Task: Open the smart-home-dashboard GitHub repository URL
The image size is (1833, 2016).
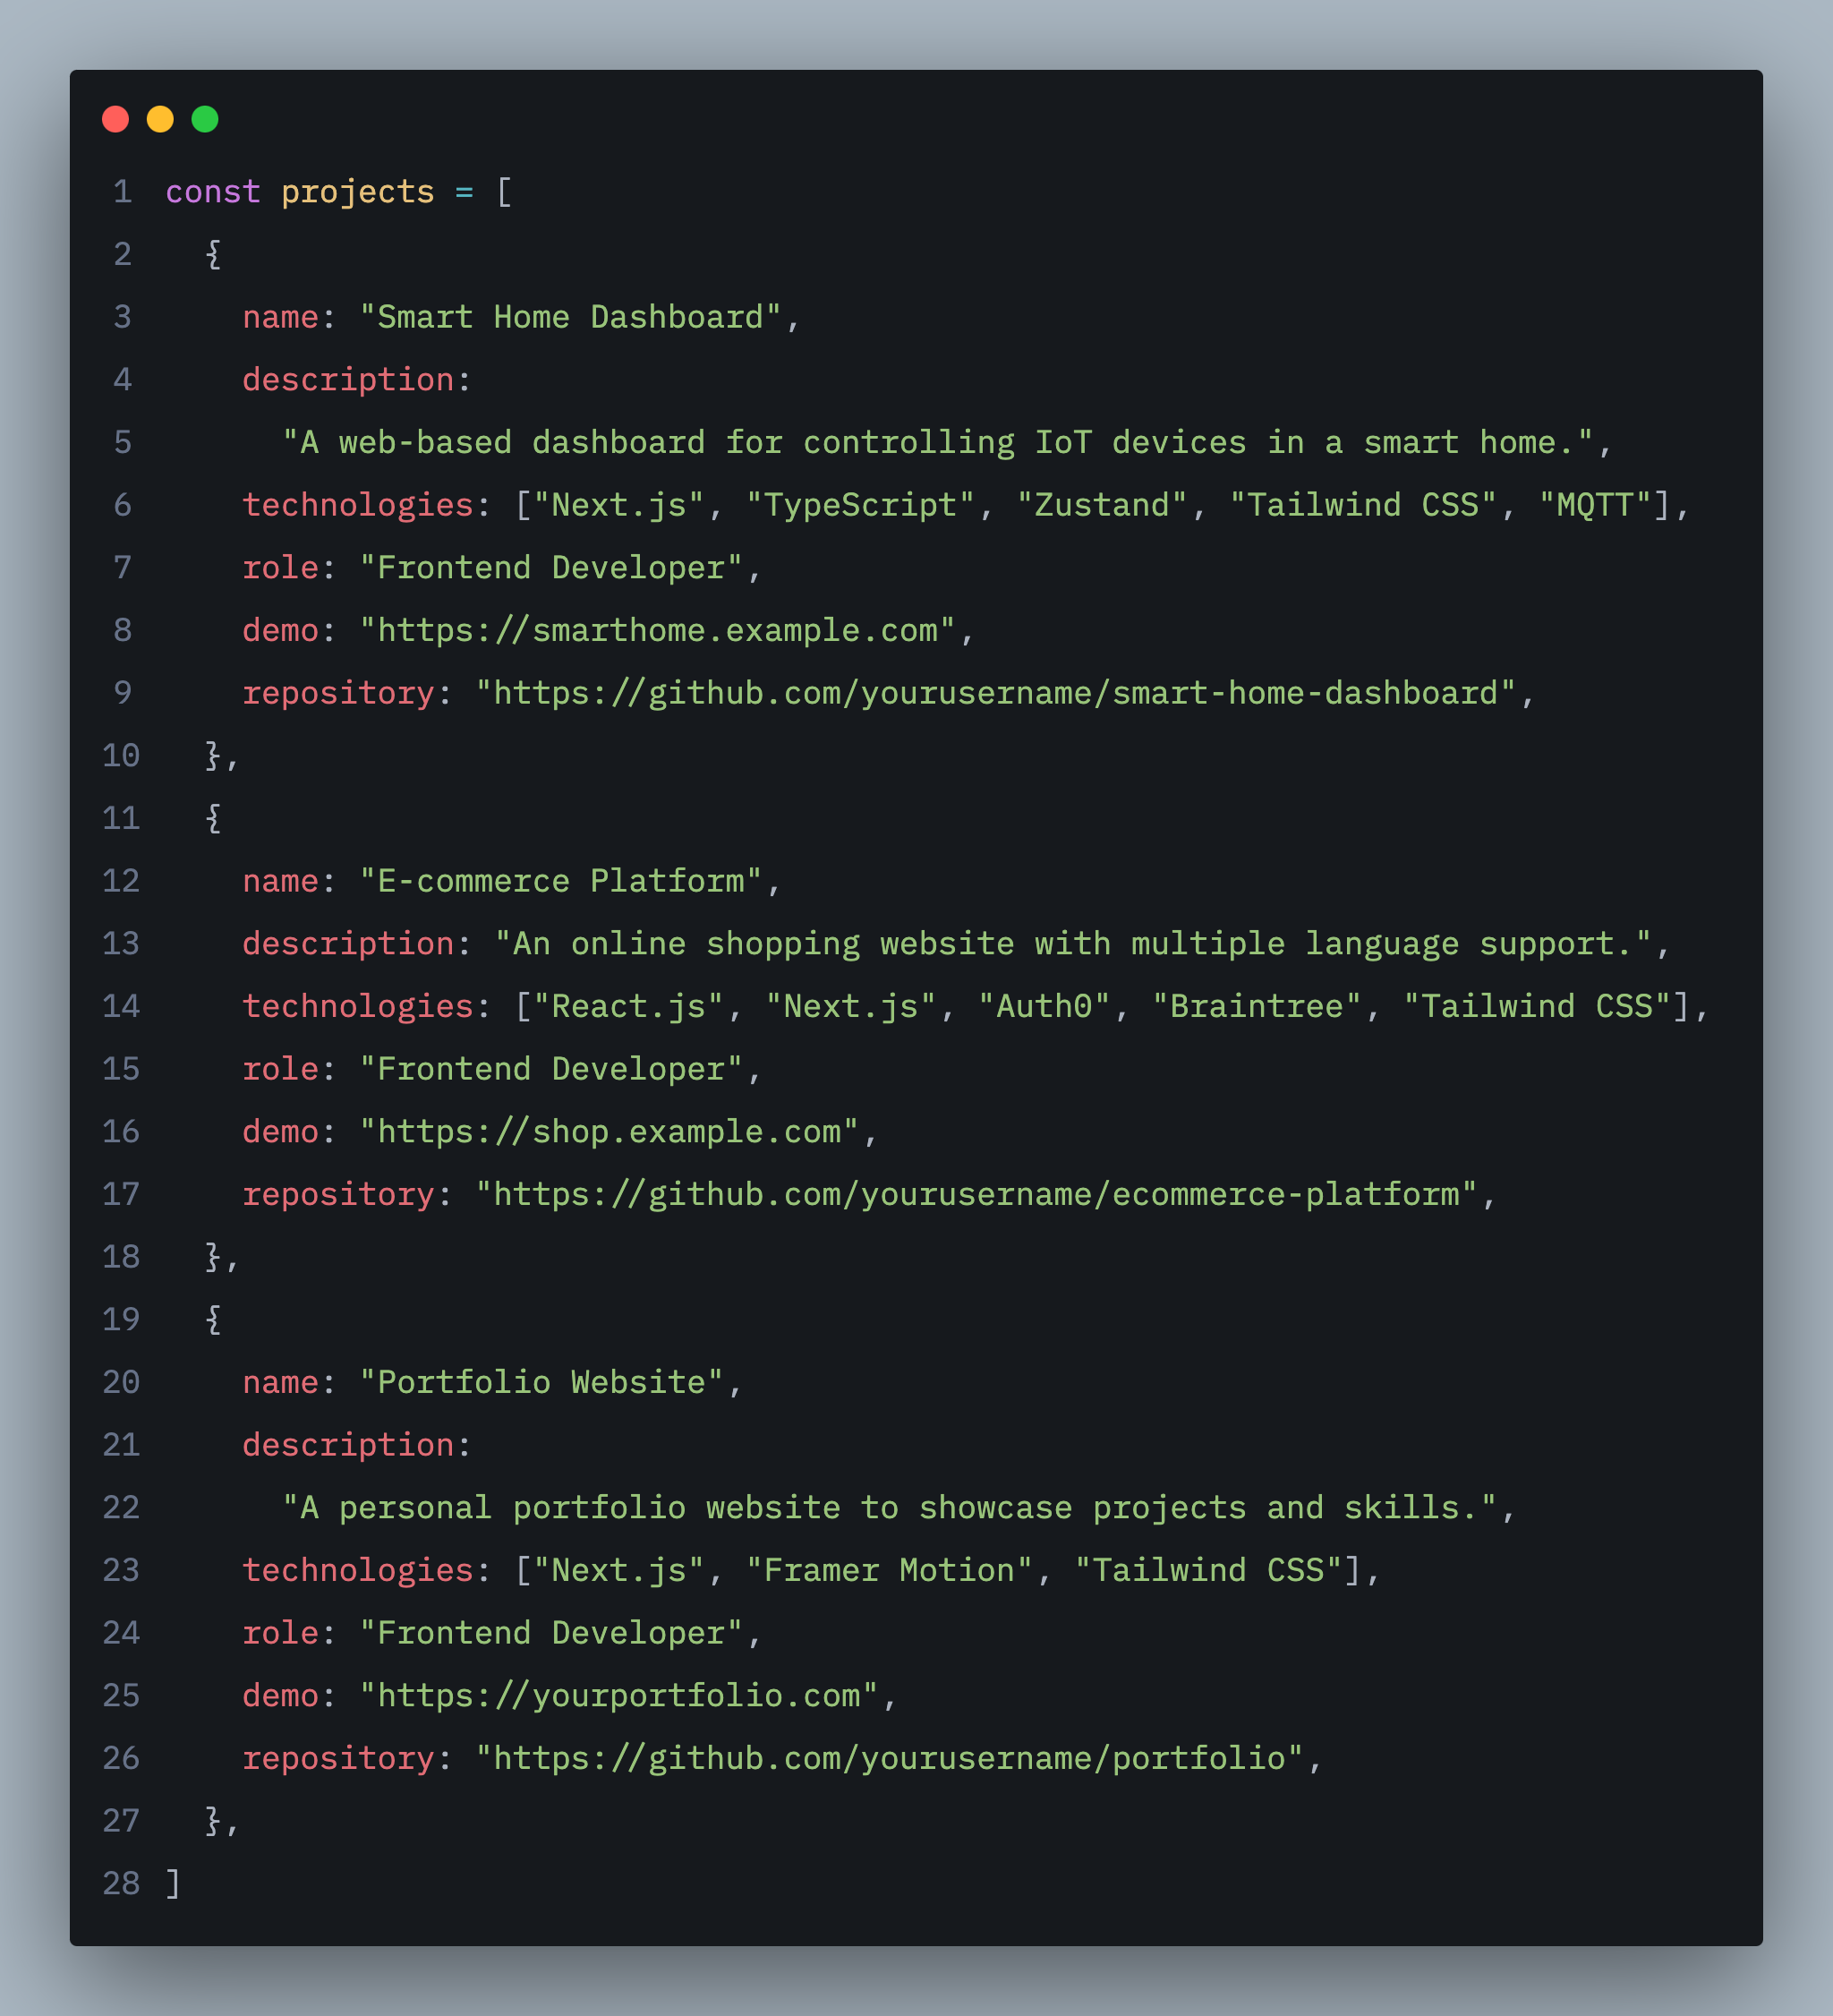Action: click(996, 693)
